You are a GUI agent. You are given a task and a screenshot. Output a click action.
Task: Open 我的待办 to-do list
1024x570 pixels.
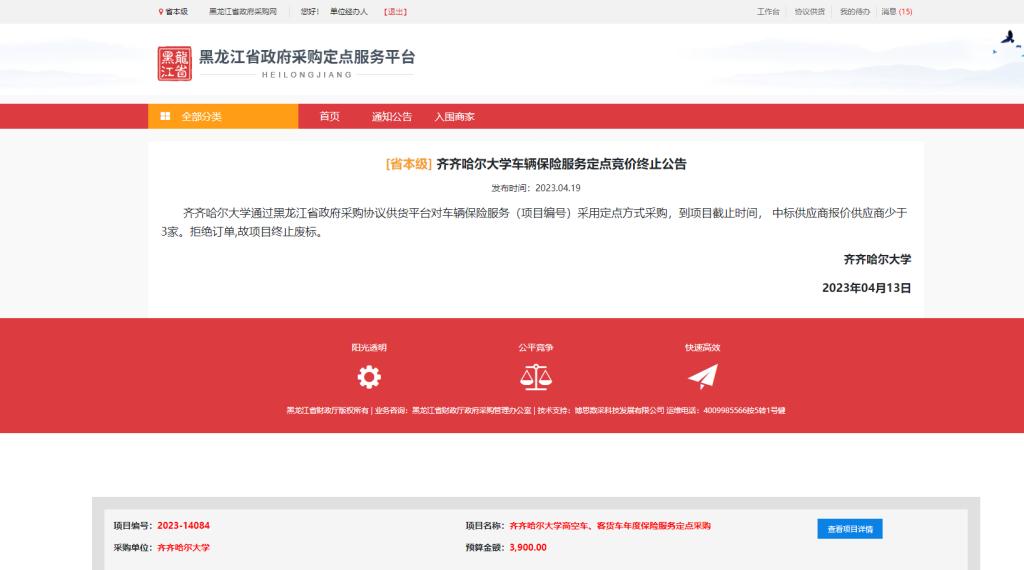click(854, 12)
